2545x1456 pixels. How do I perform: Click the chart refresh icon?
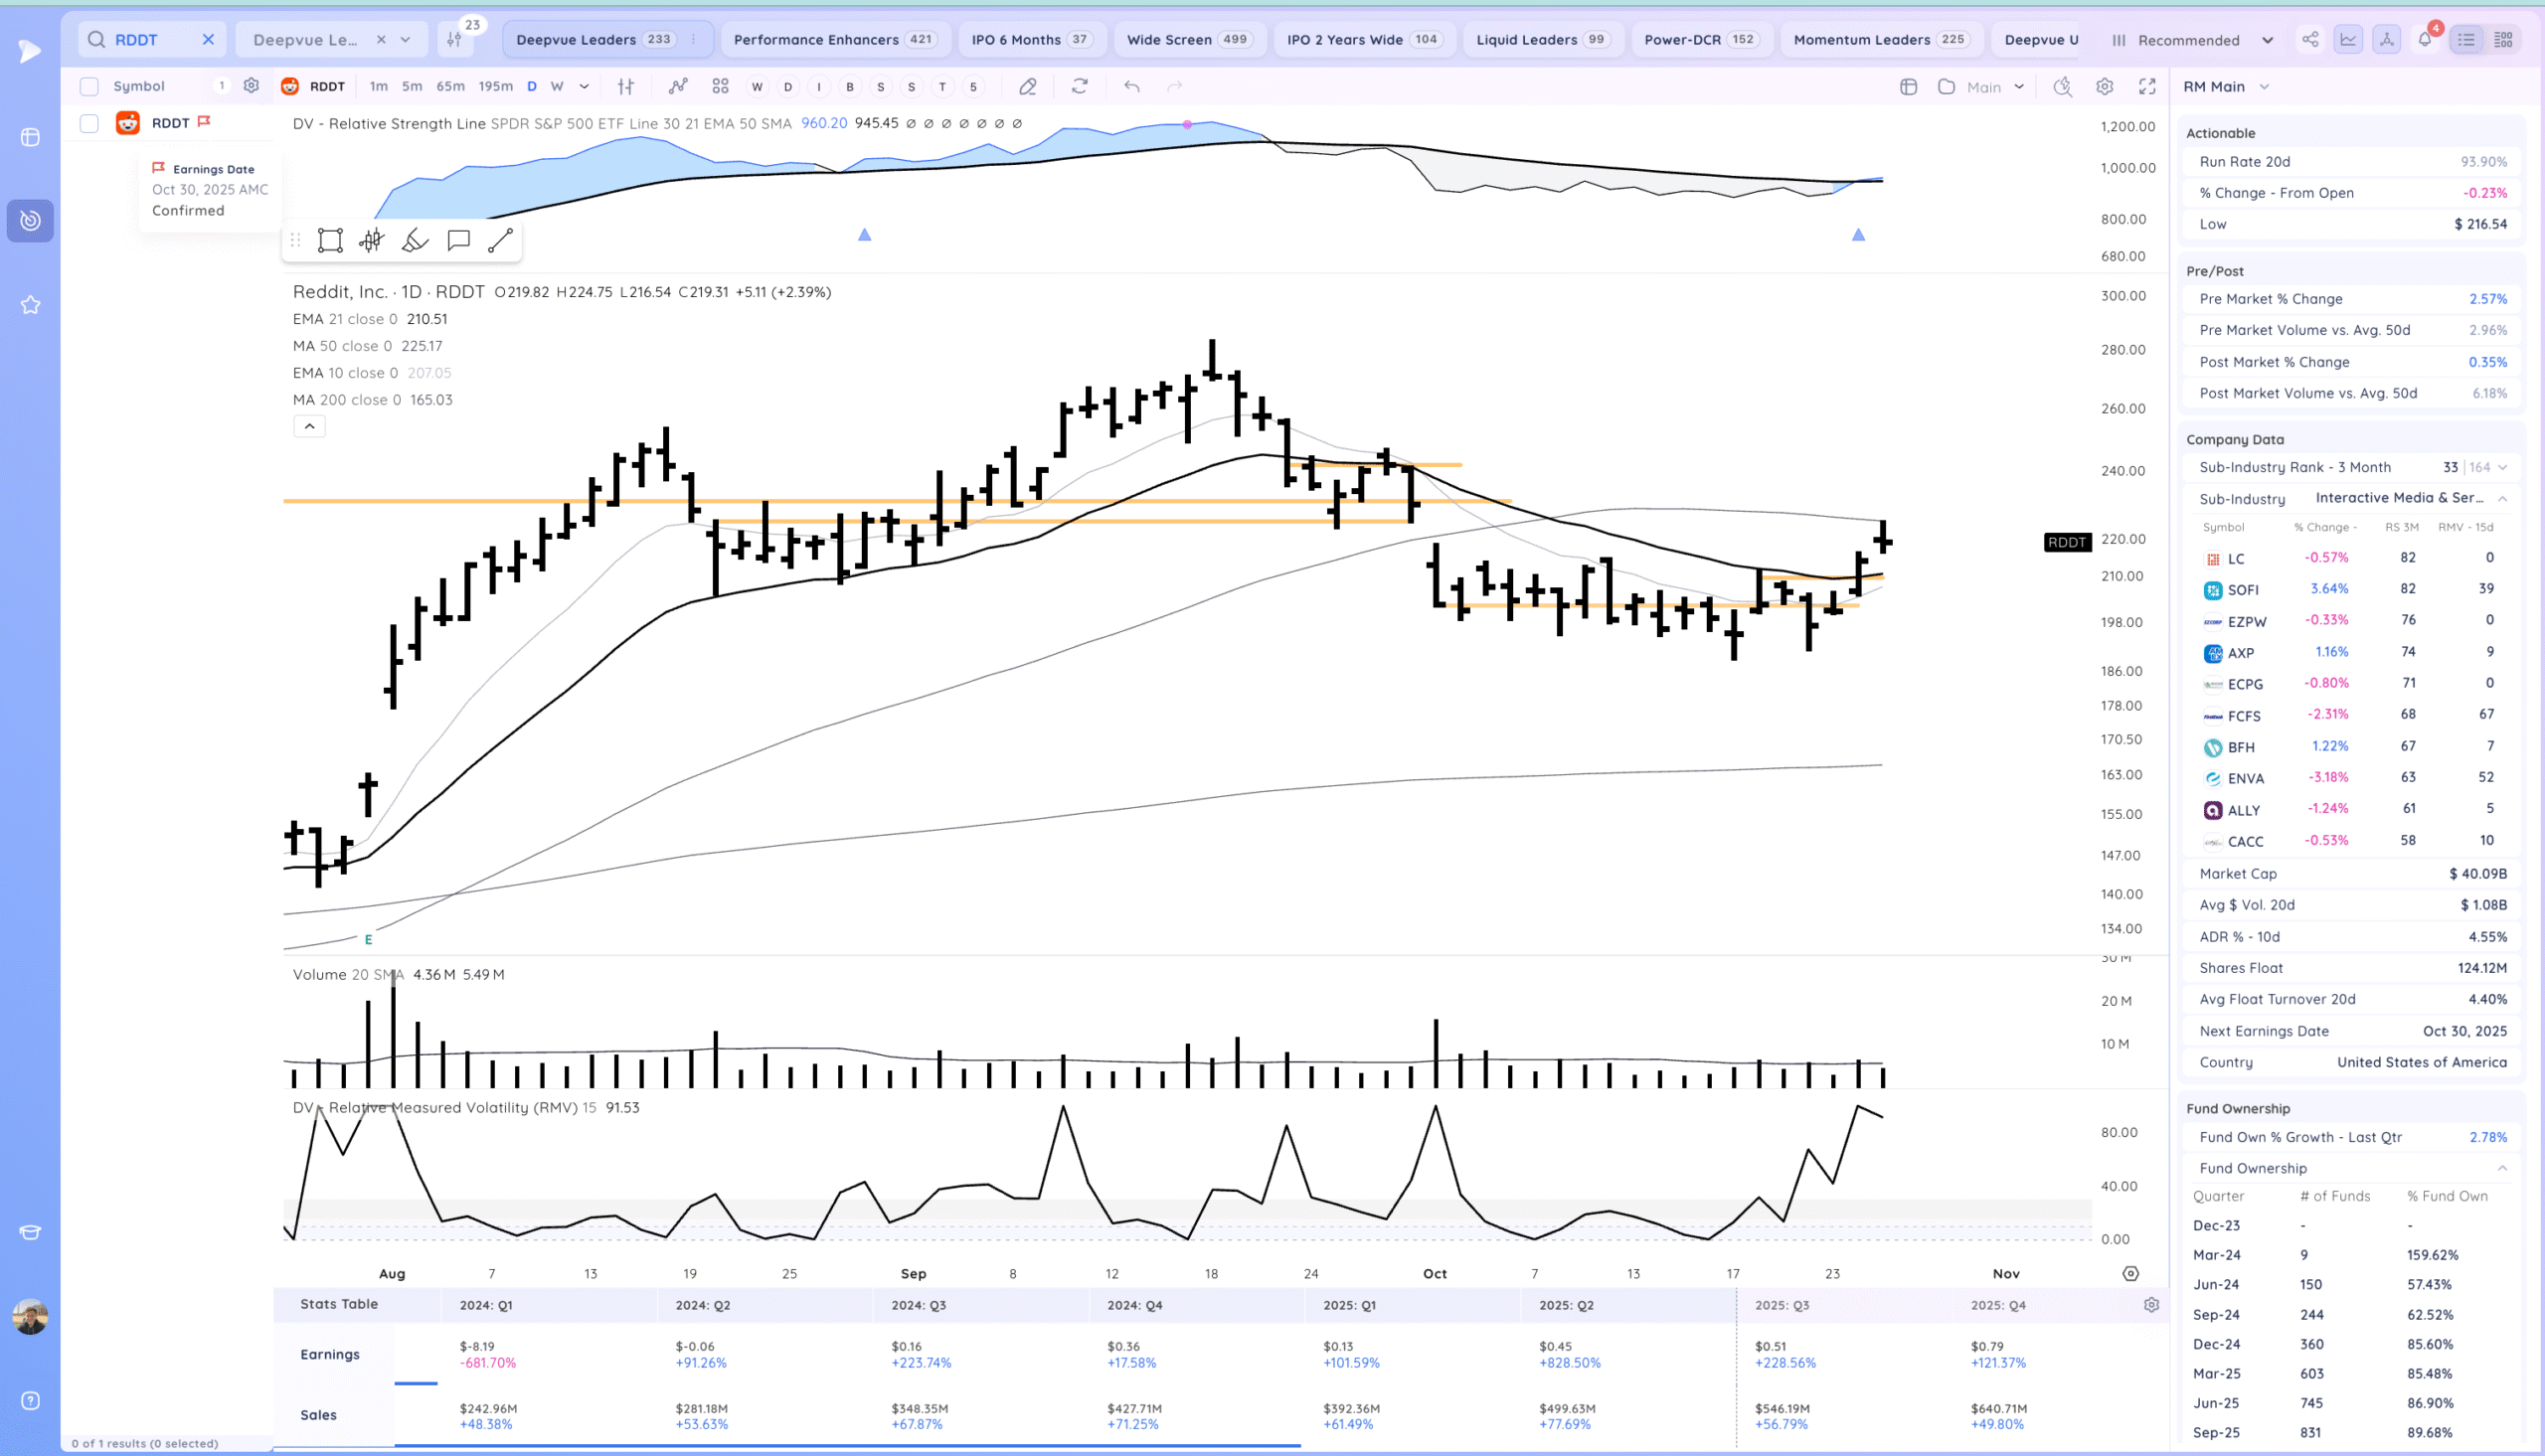pyautogui.click(x=1079, y=87)
